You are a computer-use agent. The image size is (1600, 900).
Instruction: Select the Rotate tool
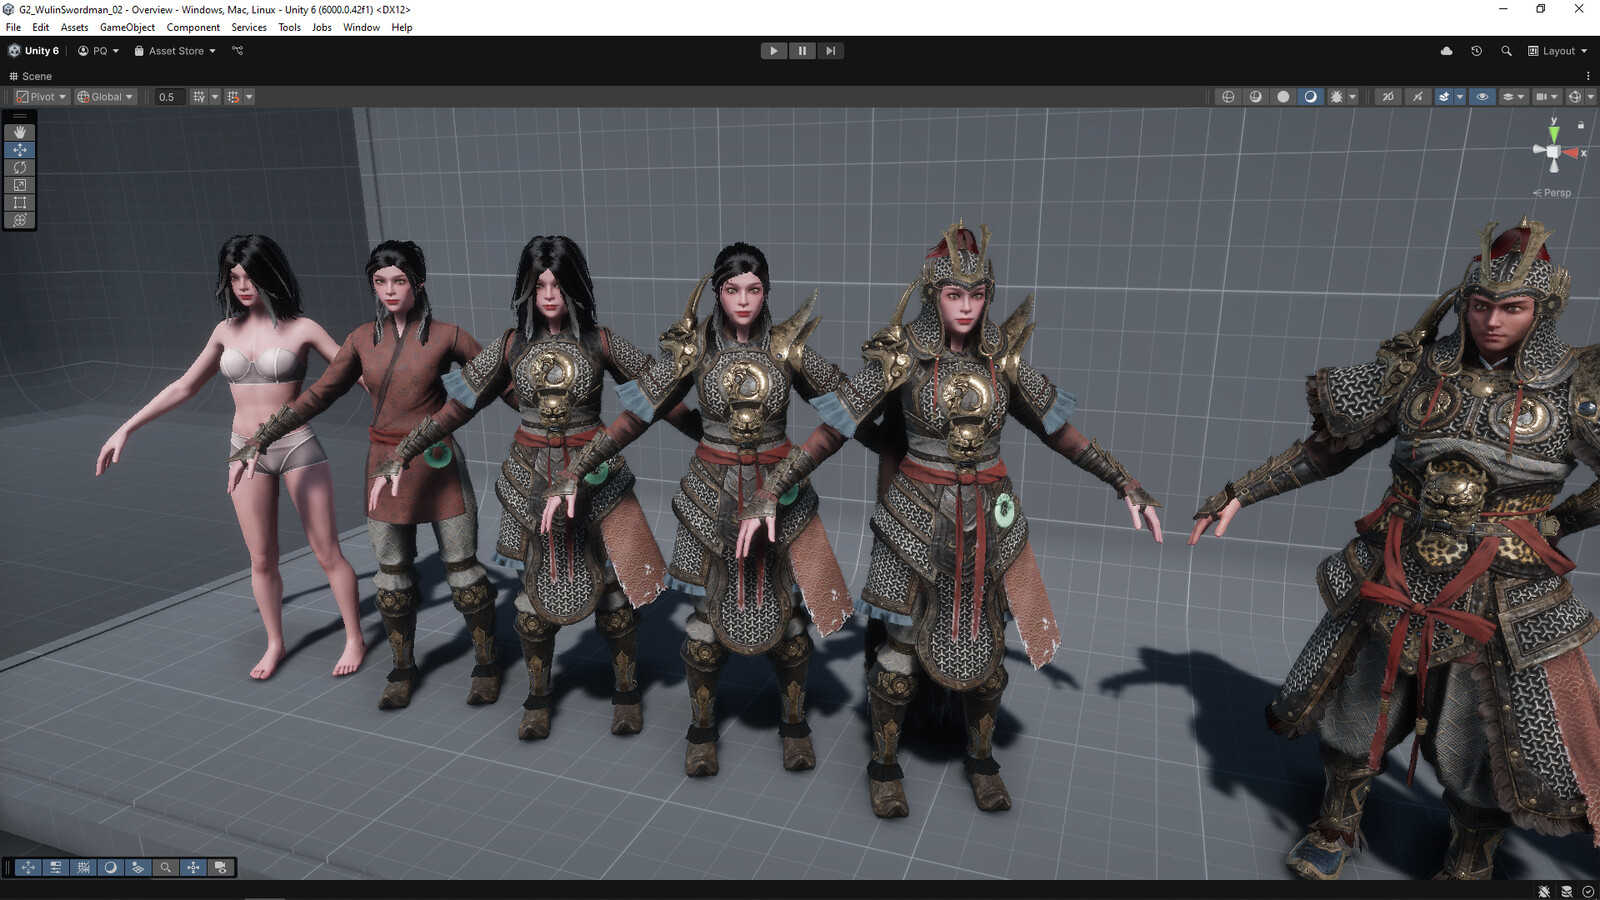point(20,167)
